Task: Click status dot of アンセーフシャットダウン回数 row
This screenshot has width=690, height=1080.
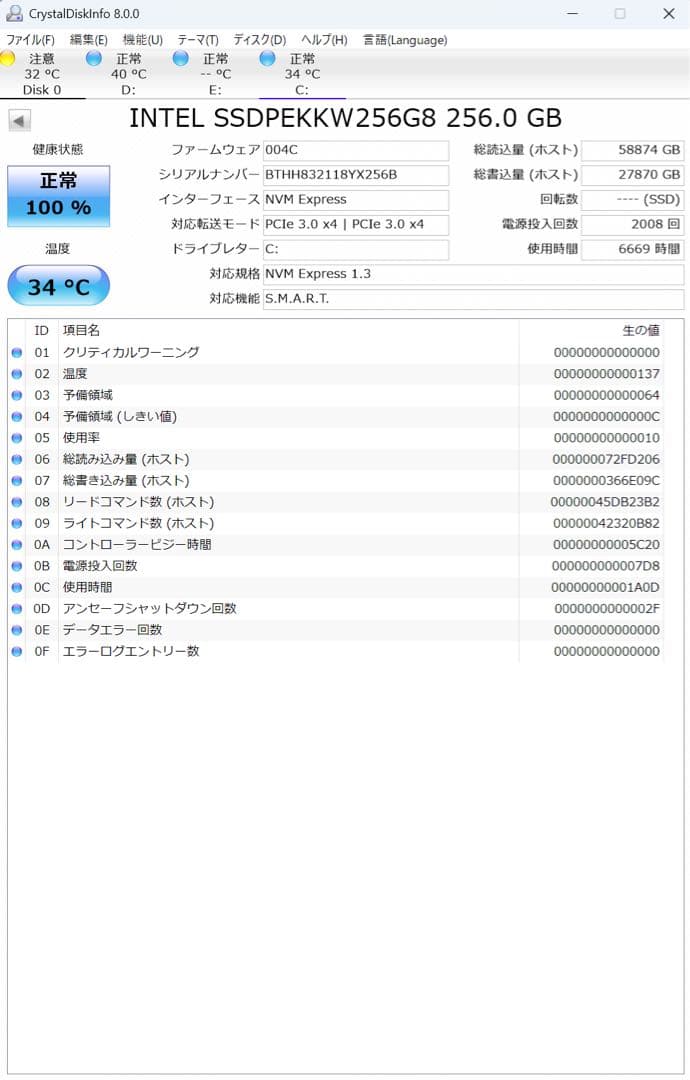Action: pos(17,609)
